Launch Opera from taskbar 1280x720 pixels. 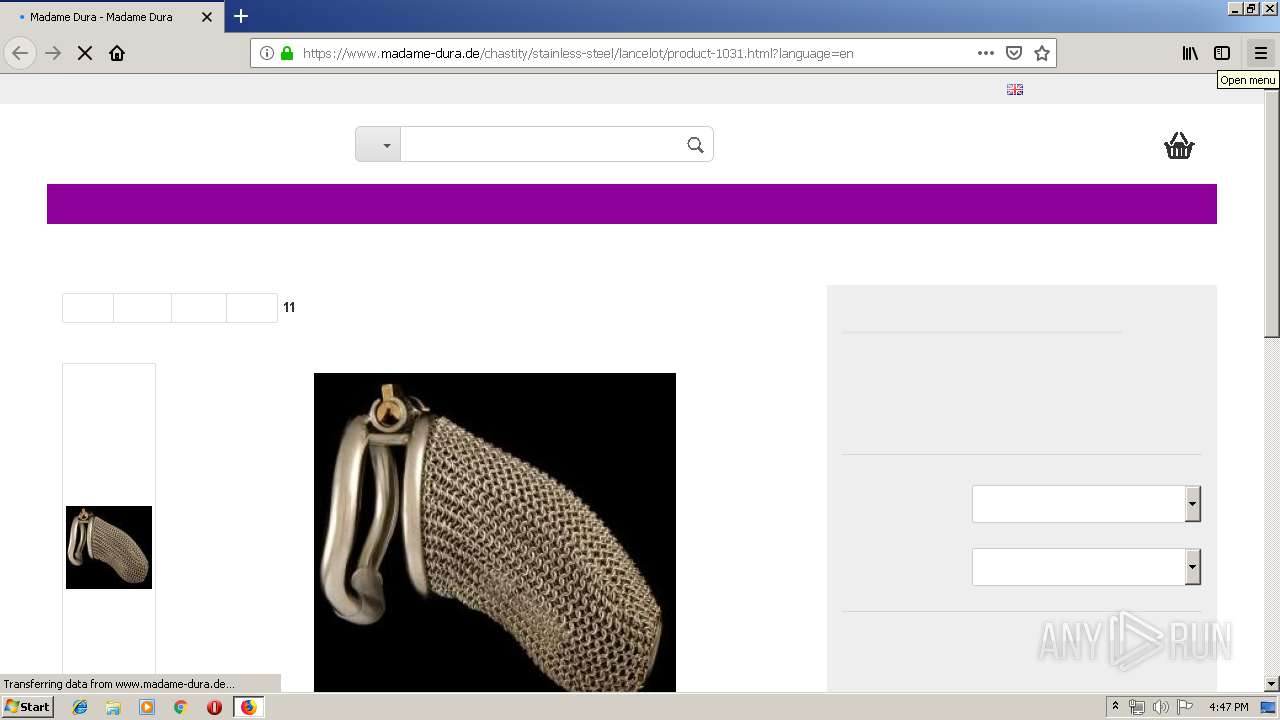click(x=214, y=707)
